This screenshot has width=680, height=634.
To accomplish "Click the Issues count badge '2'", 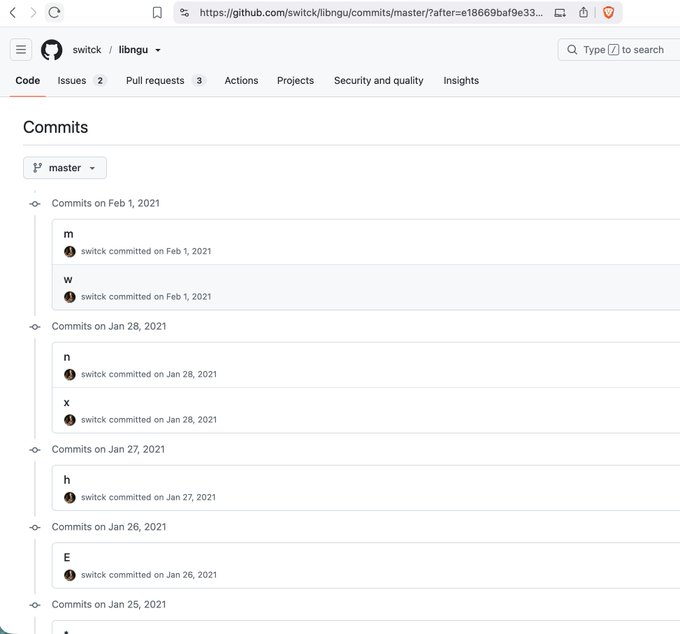I will tap(100, 81).
